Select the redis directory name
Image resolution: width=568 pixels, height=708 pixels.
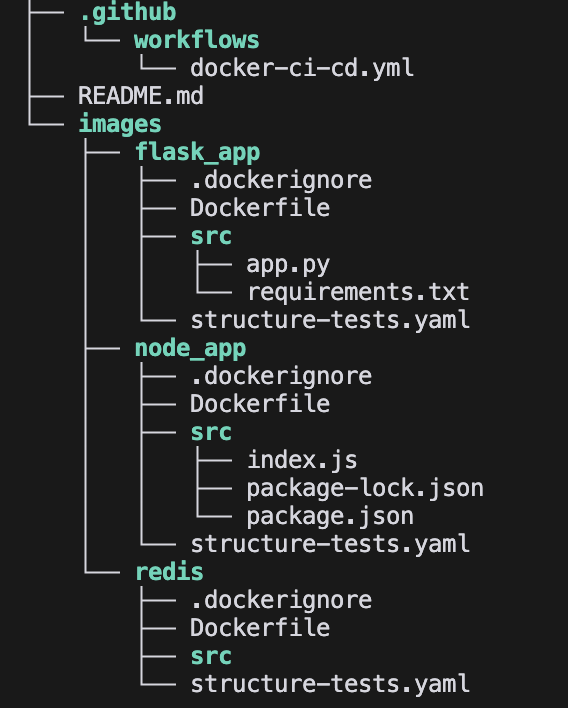170,572
